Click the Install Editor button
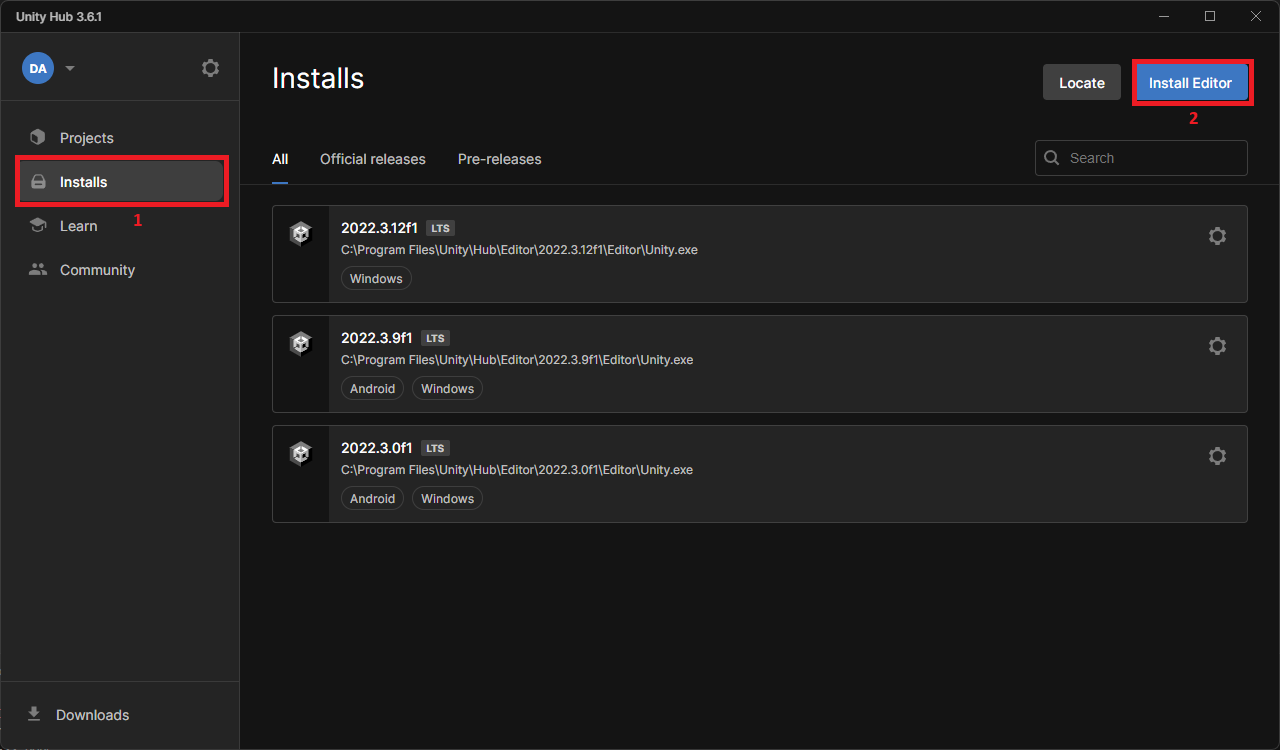This screenshot has width=1280, height=750. point(1192,82)
